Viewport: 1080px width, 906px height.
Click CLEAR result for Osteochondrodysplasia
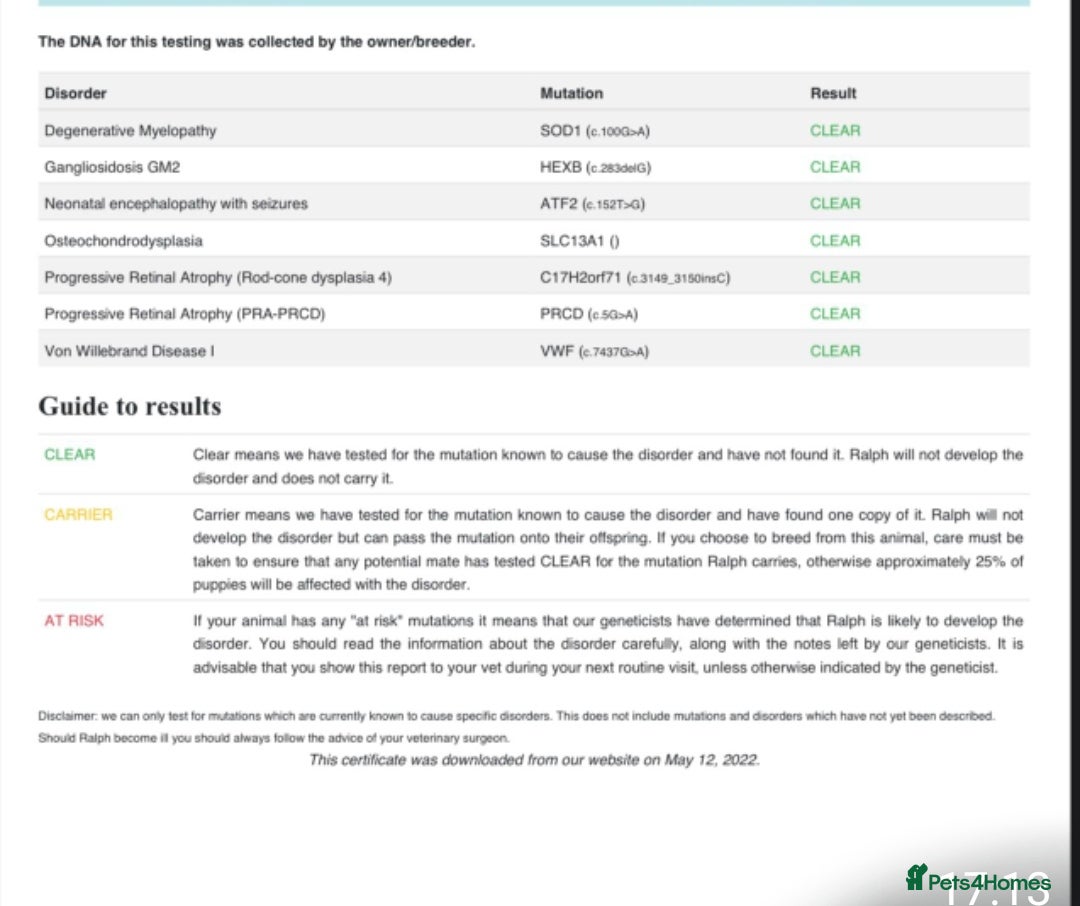[835, 240]
